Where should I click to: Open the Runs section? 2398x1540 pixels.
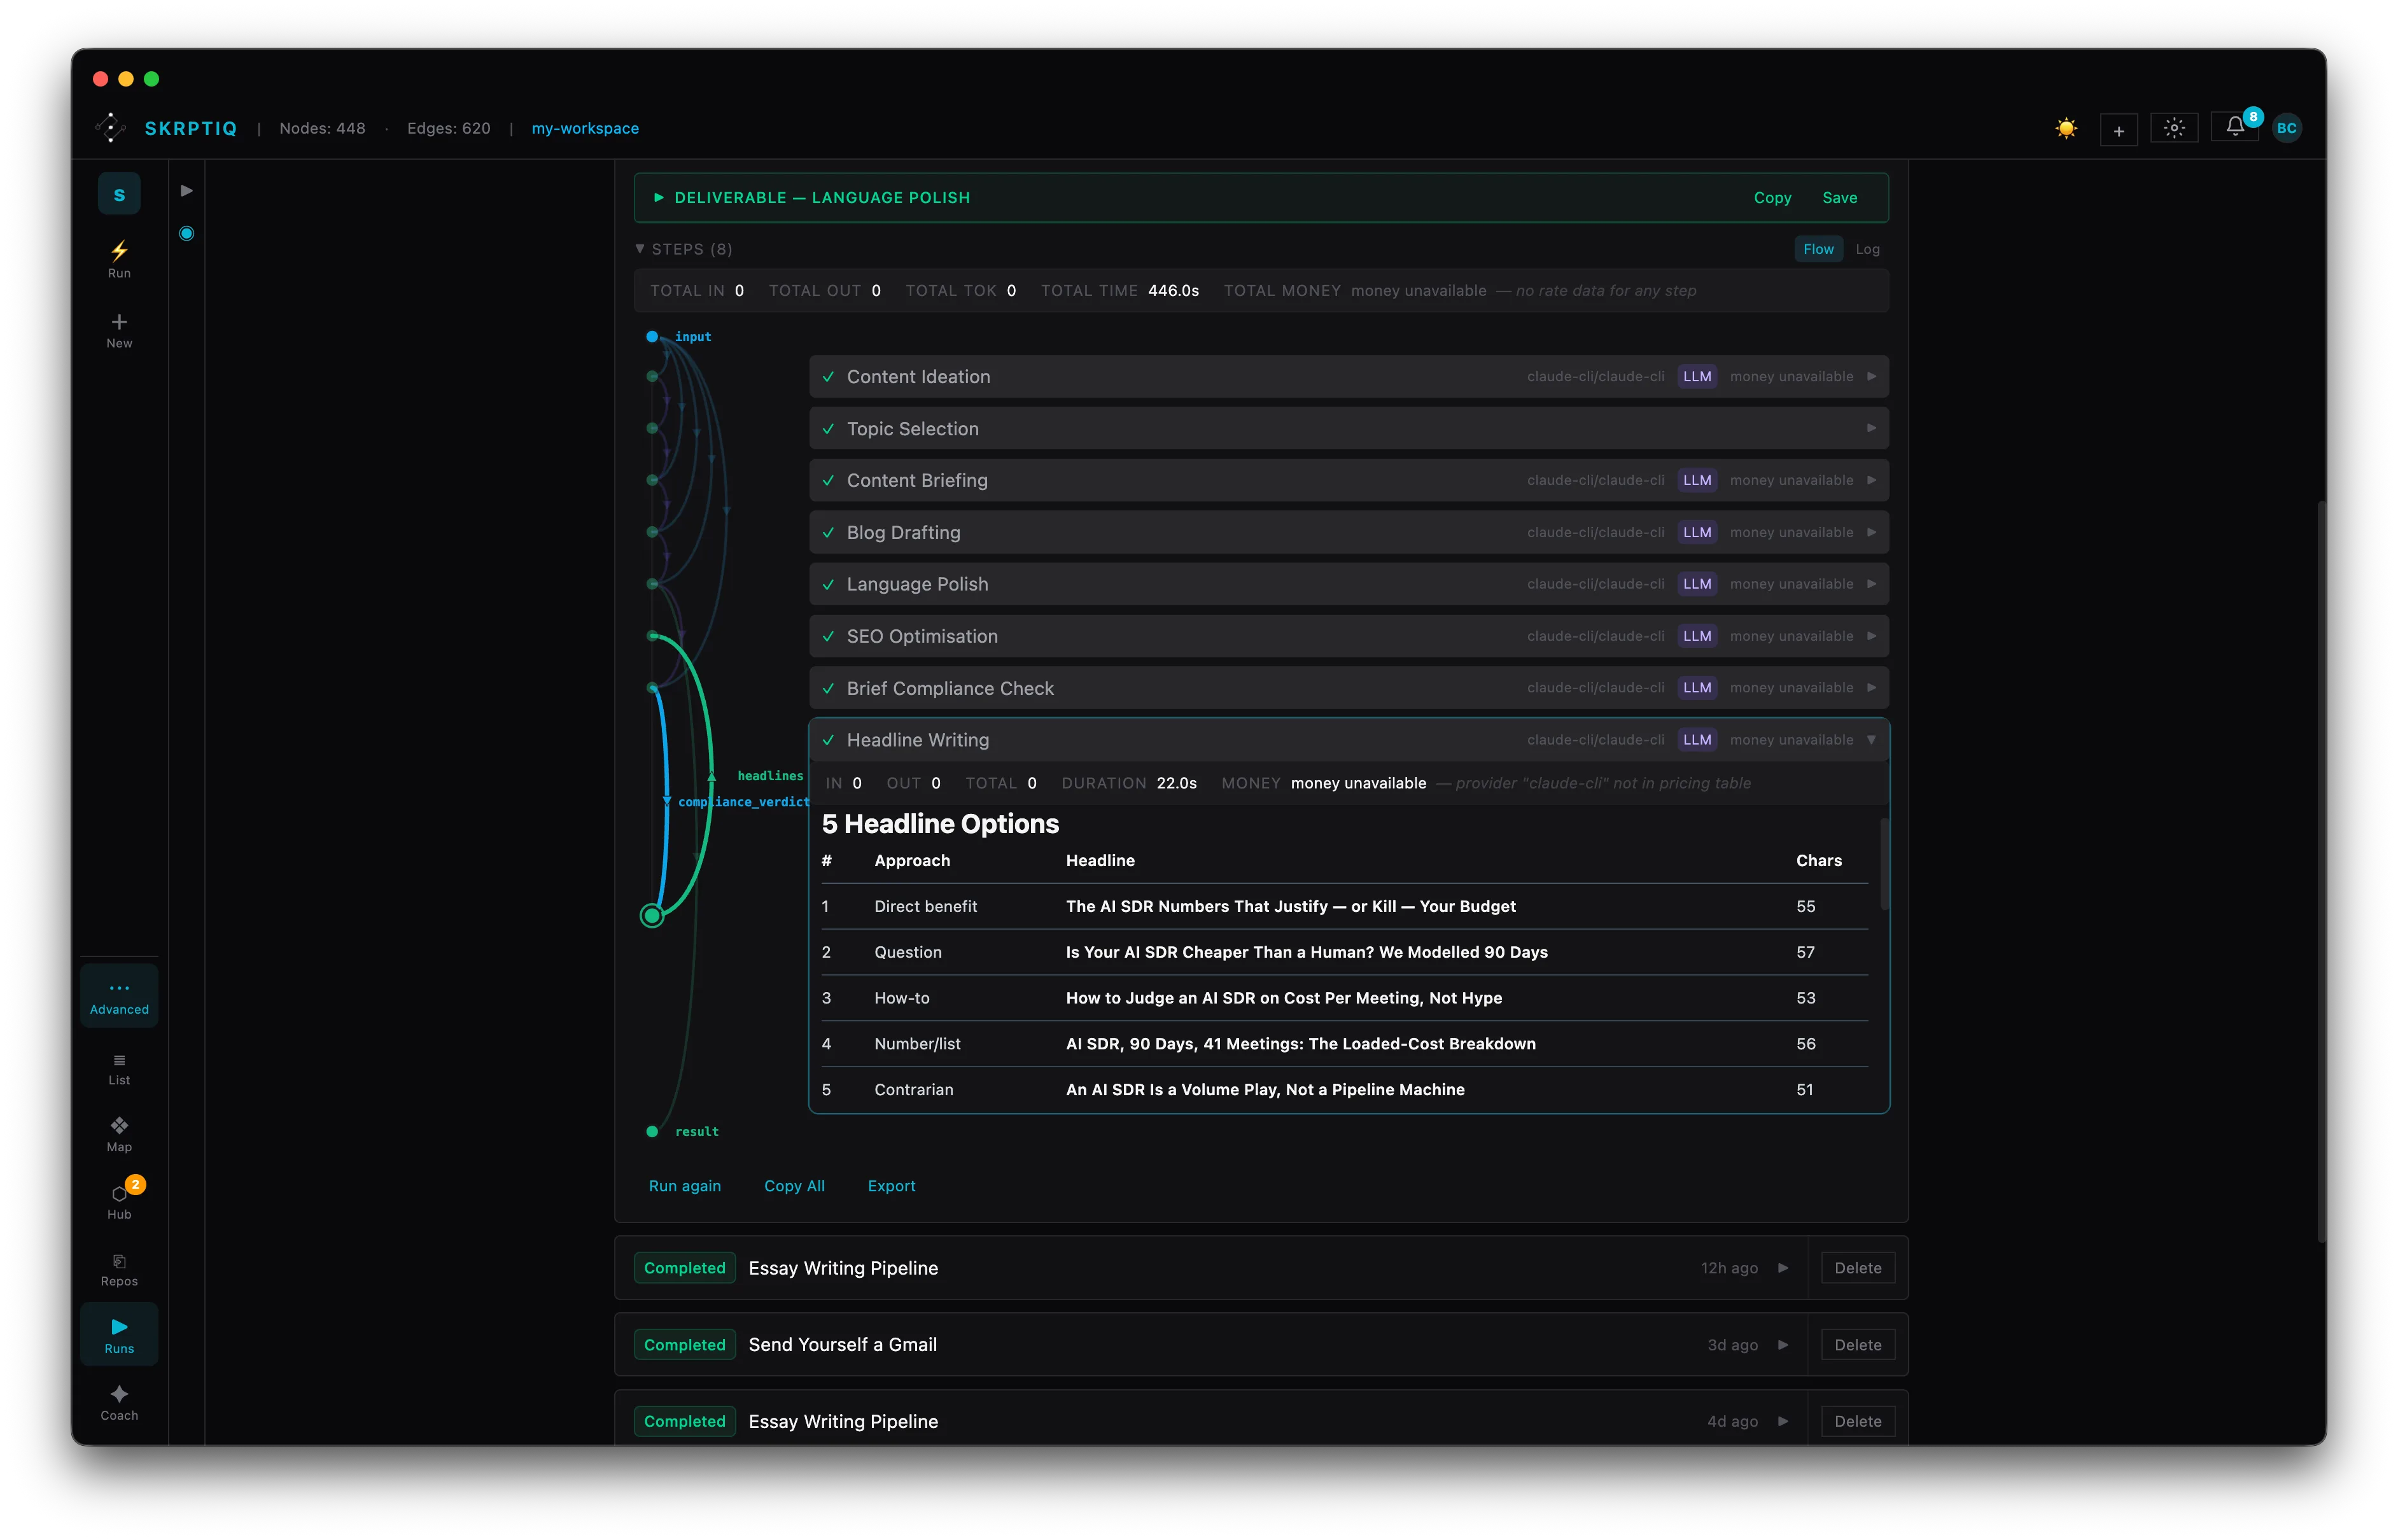pyautogui.click(x=119, y=1335)
